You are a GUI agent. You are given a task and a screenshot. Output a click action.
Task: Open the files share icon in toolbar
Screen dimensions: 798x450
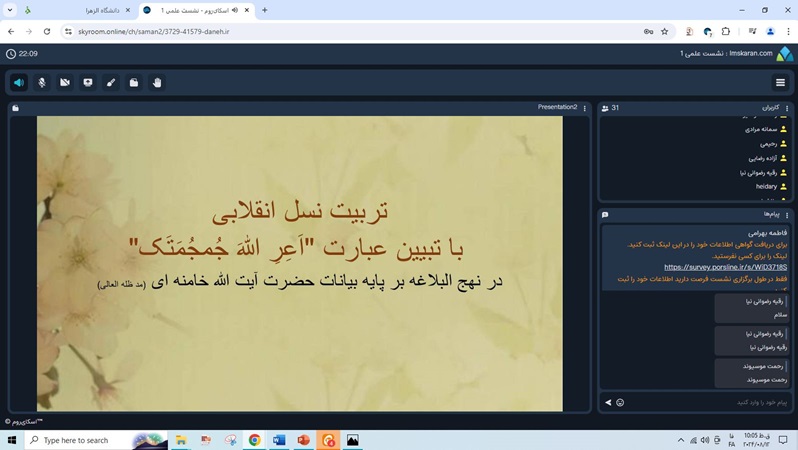coord(134,82)
